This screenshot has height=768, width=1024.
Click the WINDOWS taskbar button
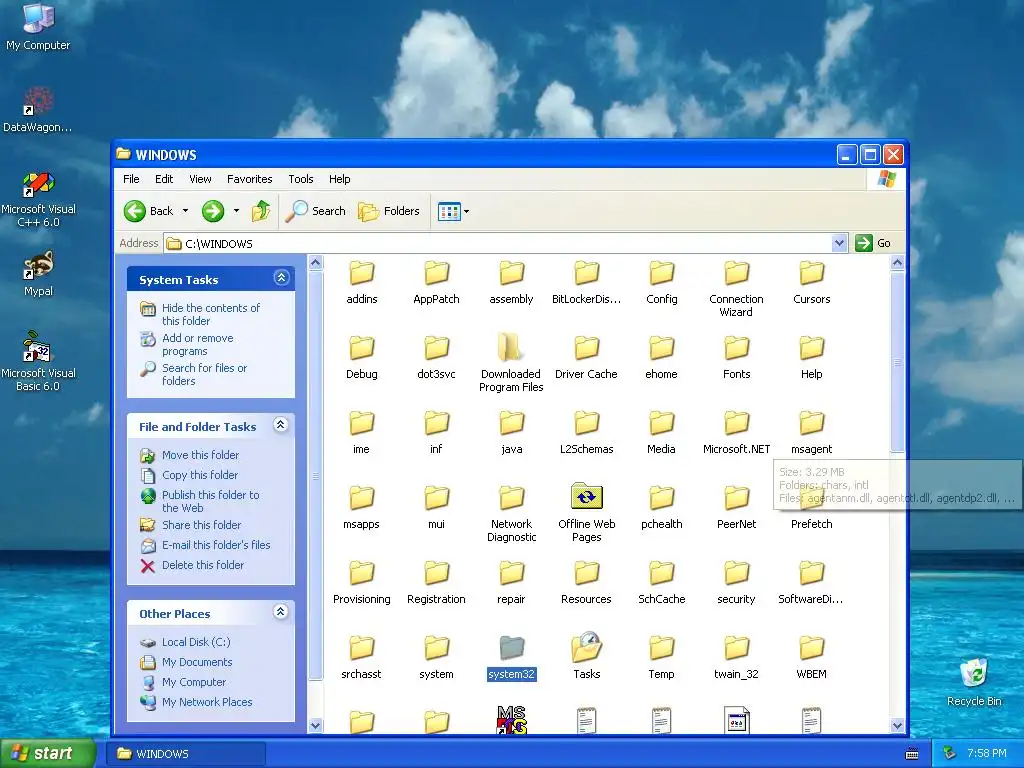pos(186,754)
